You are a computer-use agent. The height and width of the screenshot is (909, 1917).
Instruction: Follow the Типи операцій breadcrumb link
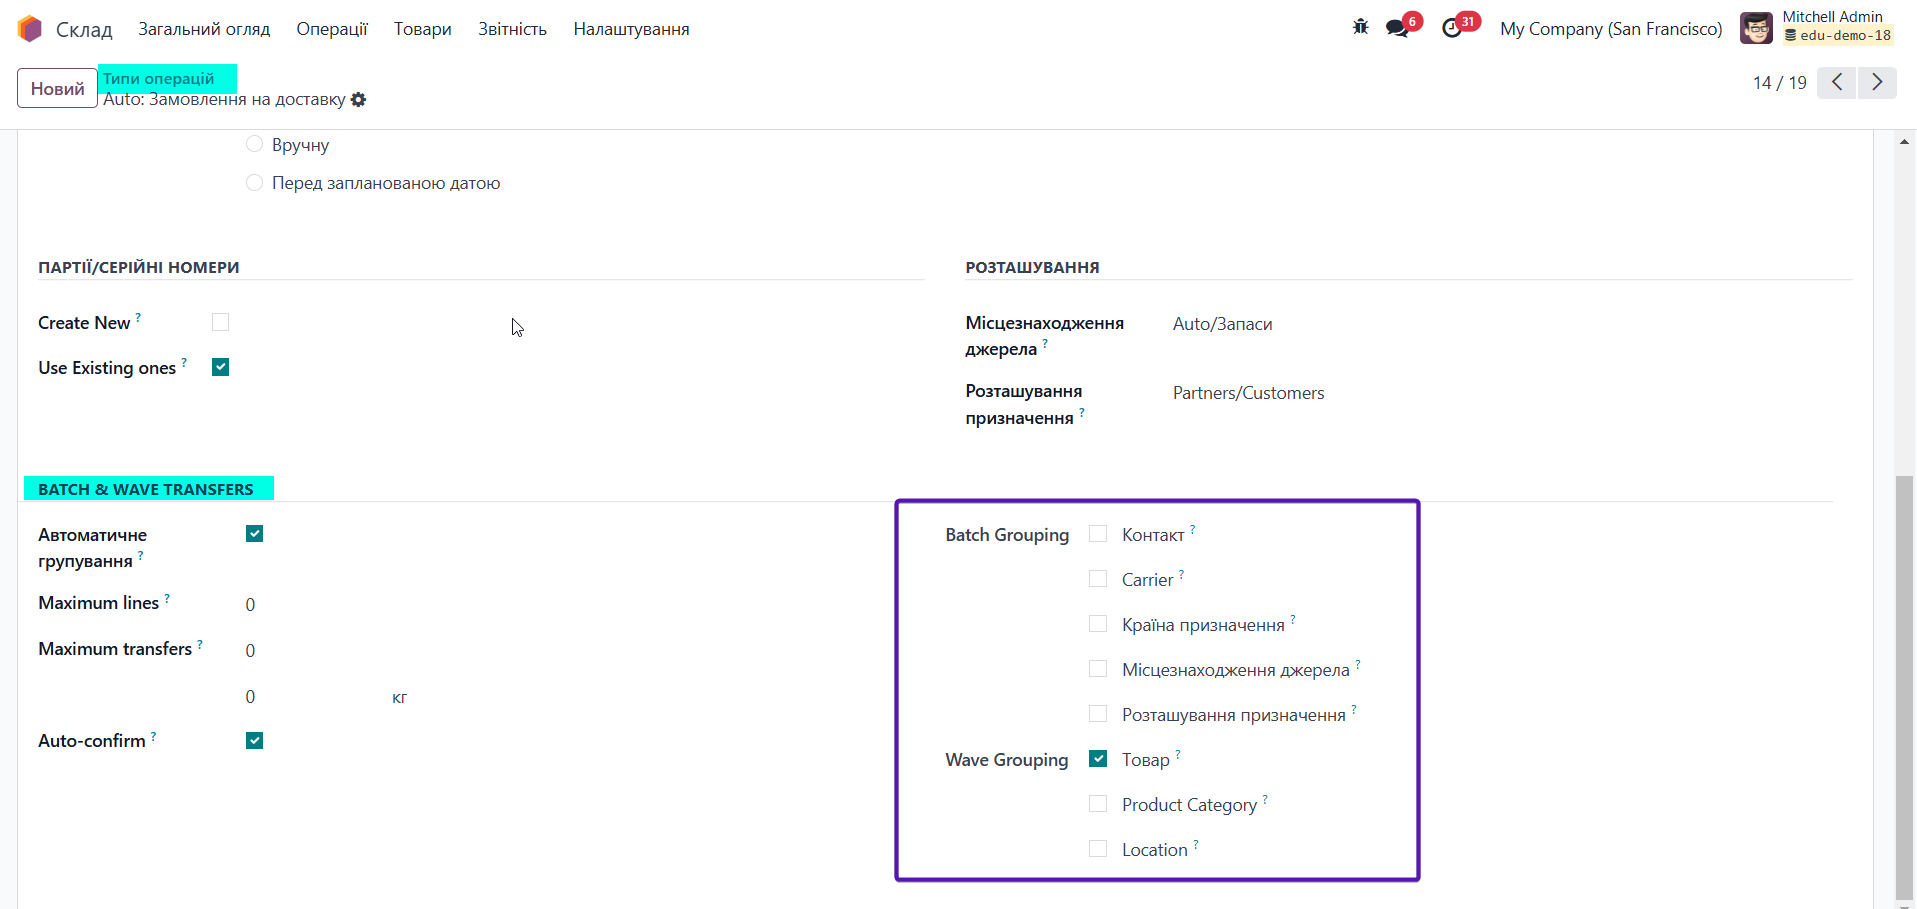[159, 78]
